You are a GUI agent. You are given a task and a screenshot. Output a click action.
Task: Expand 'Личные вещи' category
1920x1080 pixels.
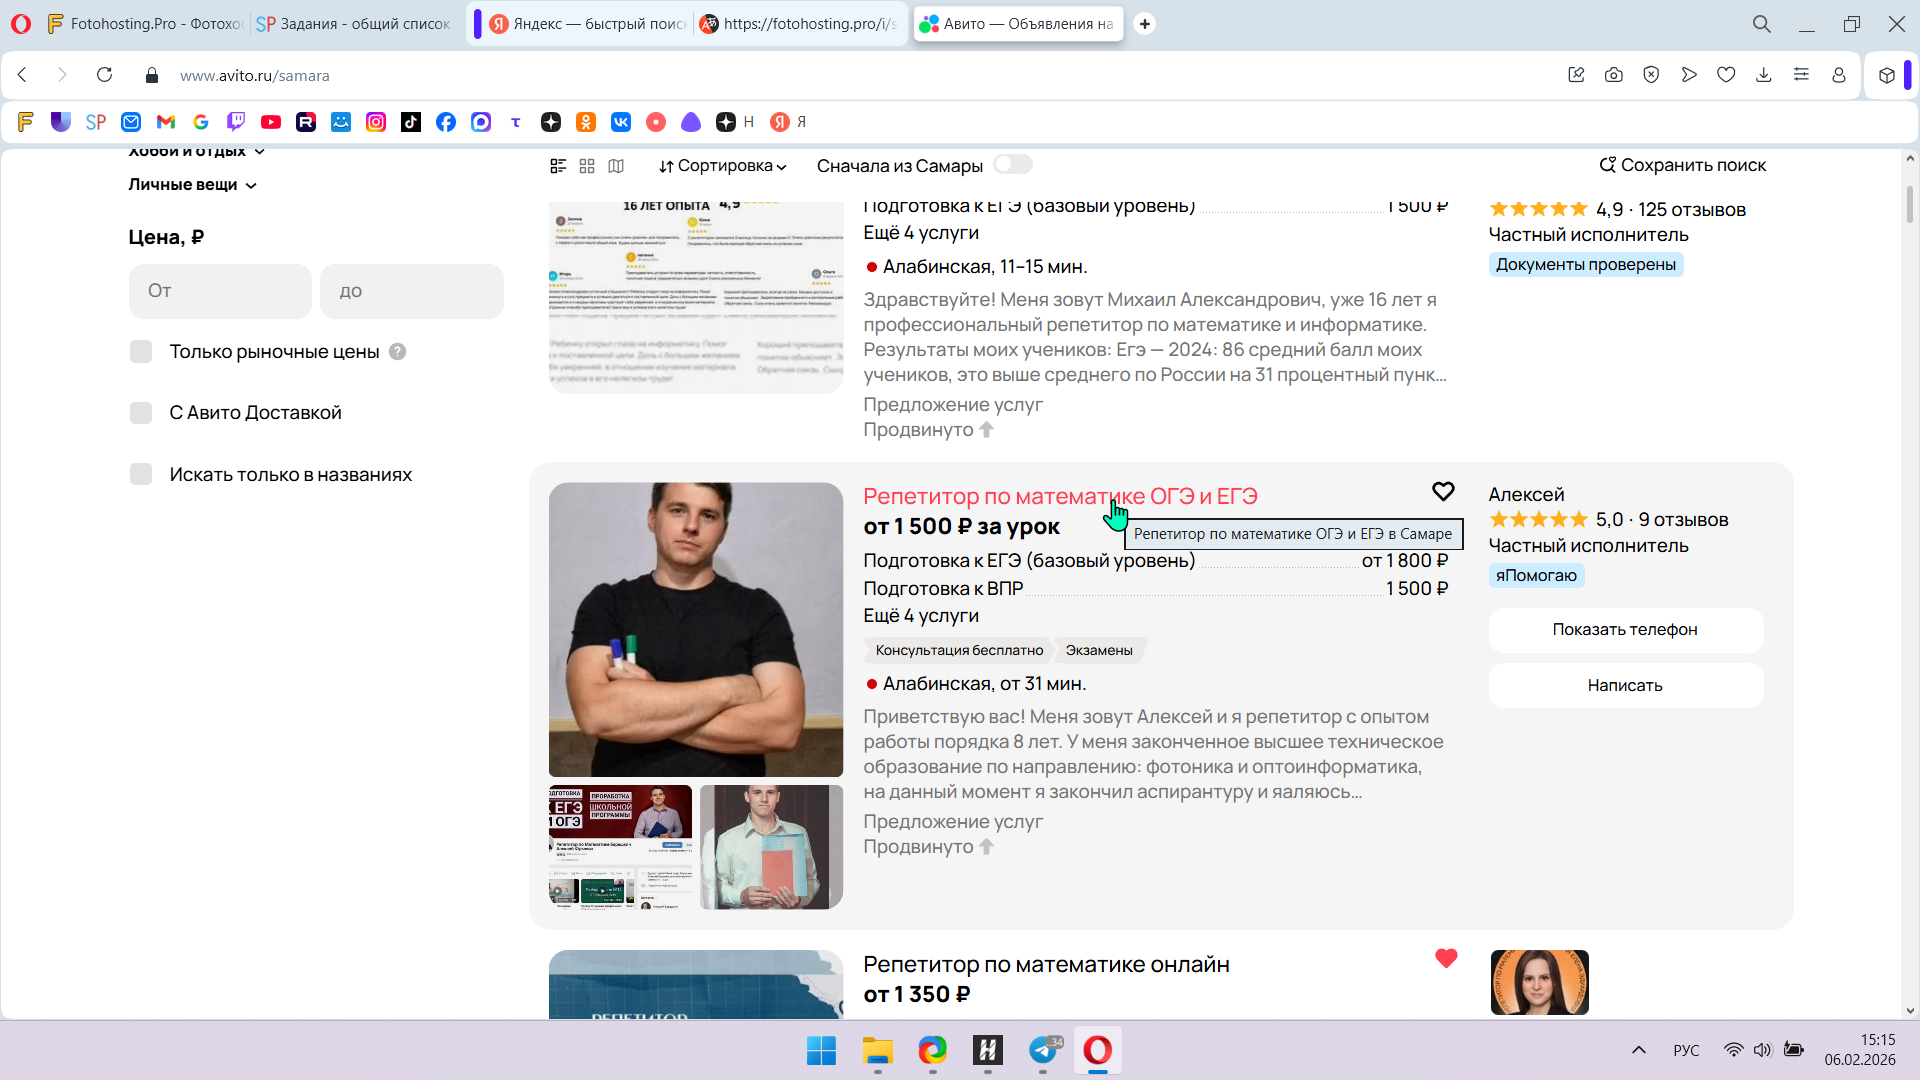192,185
